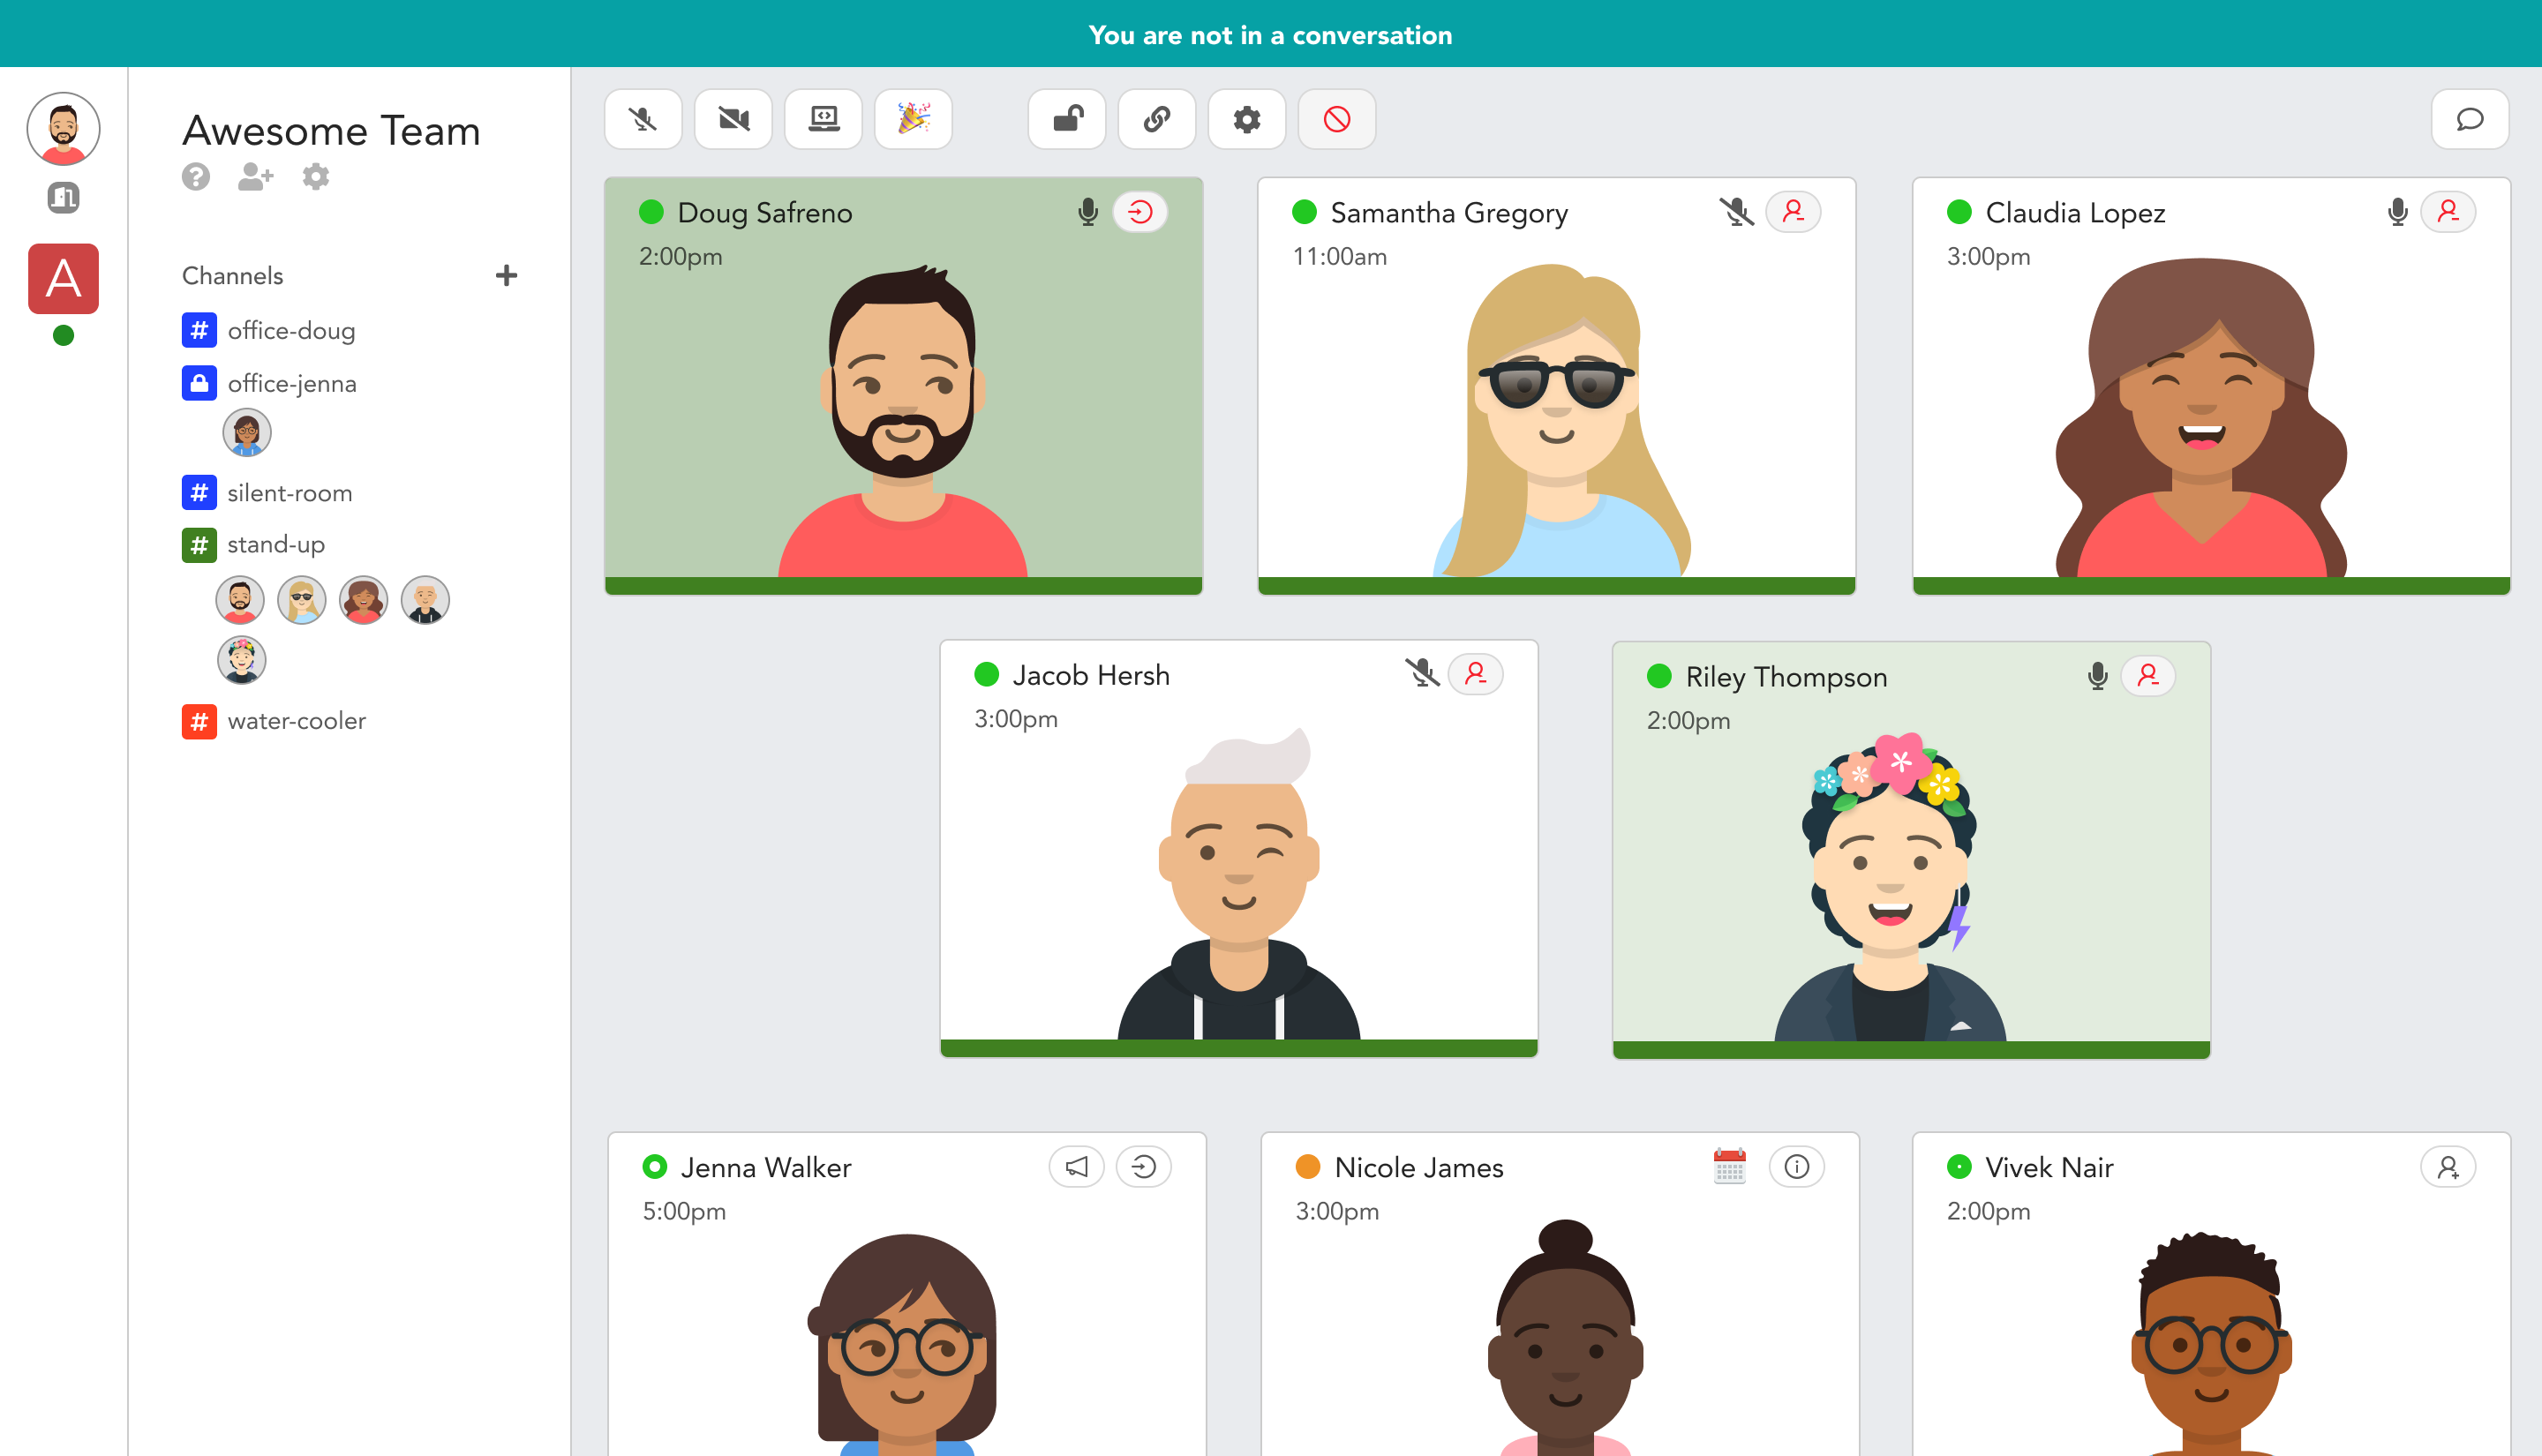
Task: Open the stand-up channel
Action: click(x=275, y=544)
